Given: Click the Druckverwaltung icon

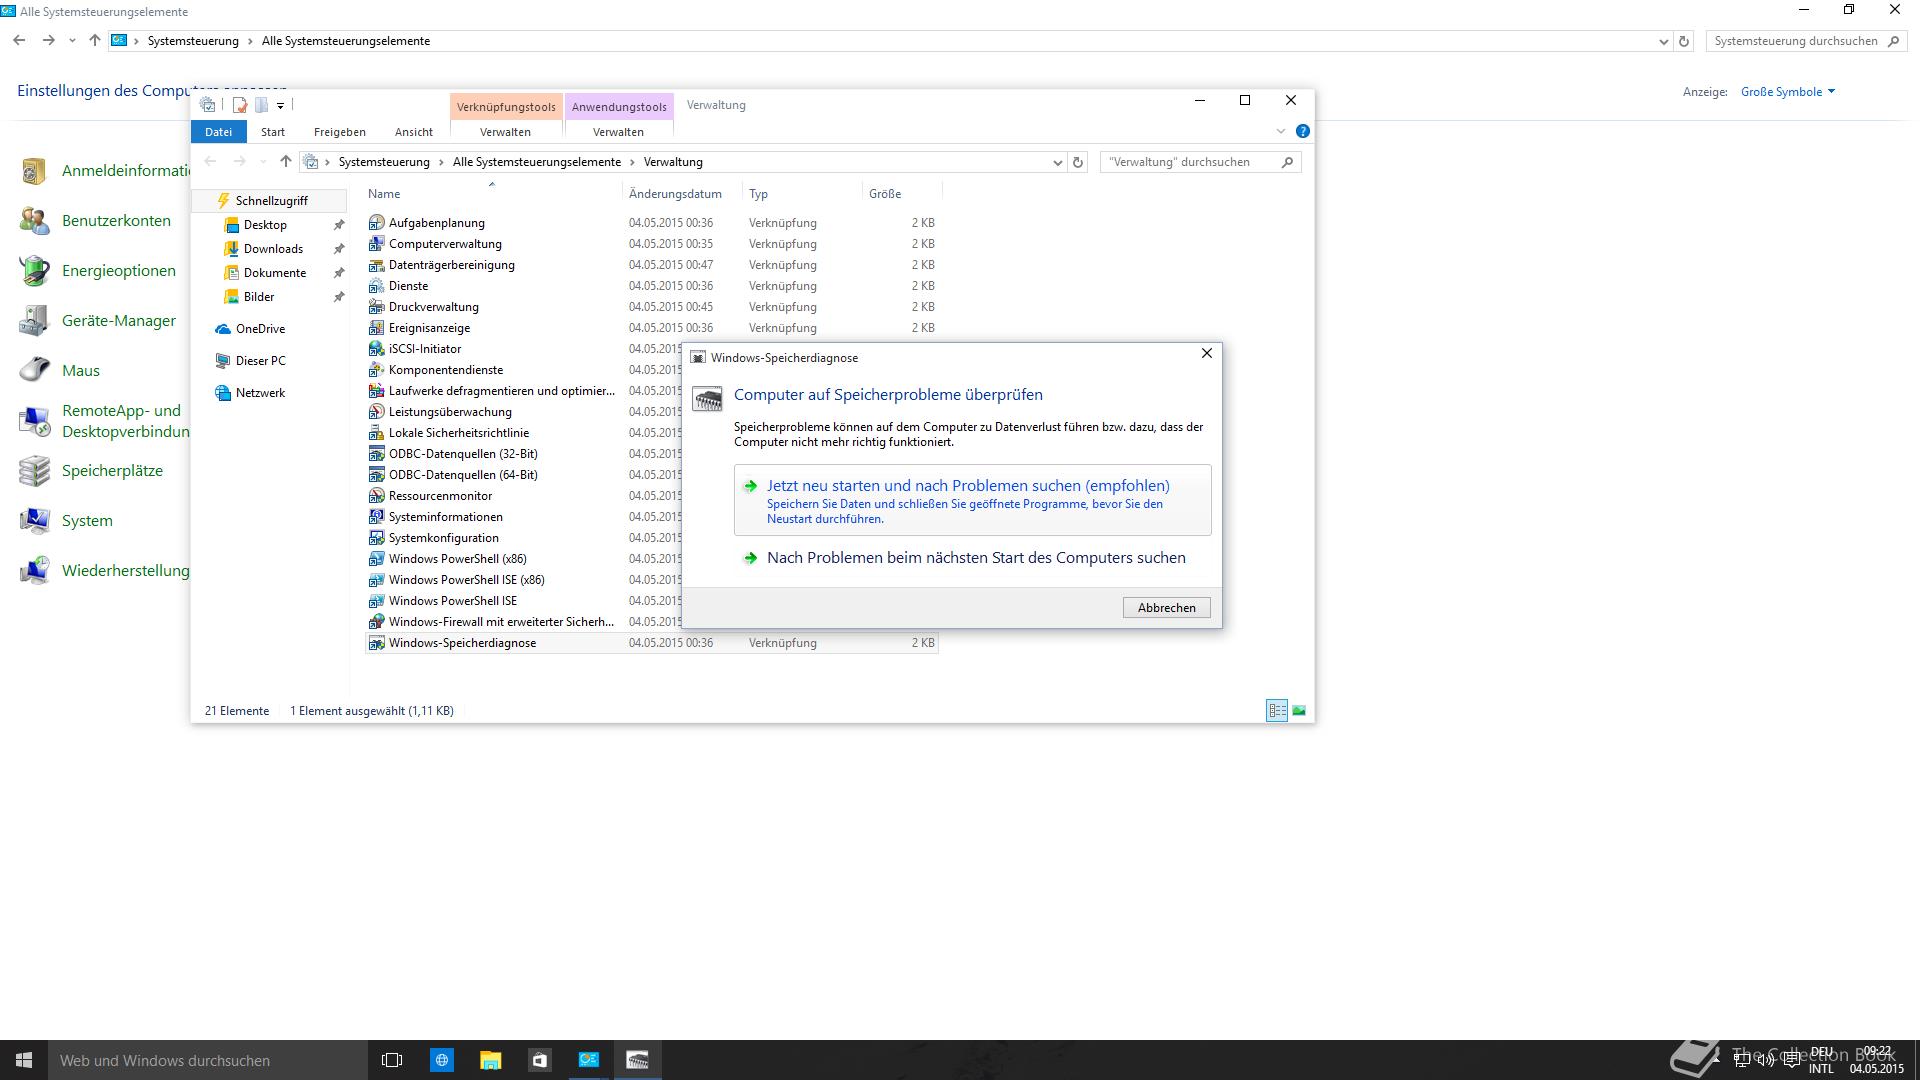Looking at the screenshot, I should (x=376, y=307).
